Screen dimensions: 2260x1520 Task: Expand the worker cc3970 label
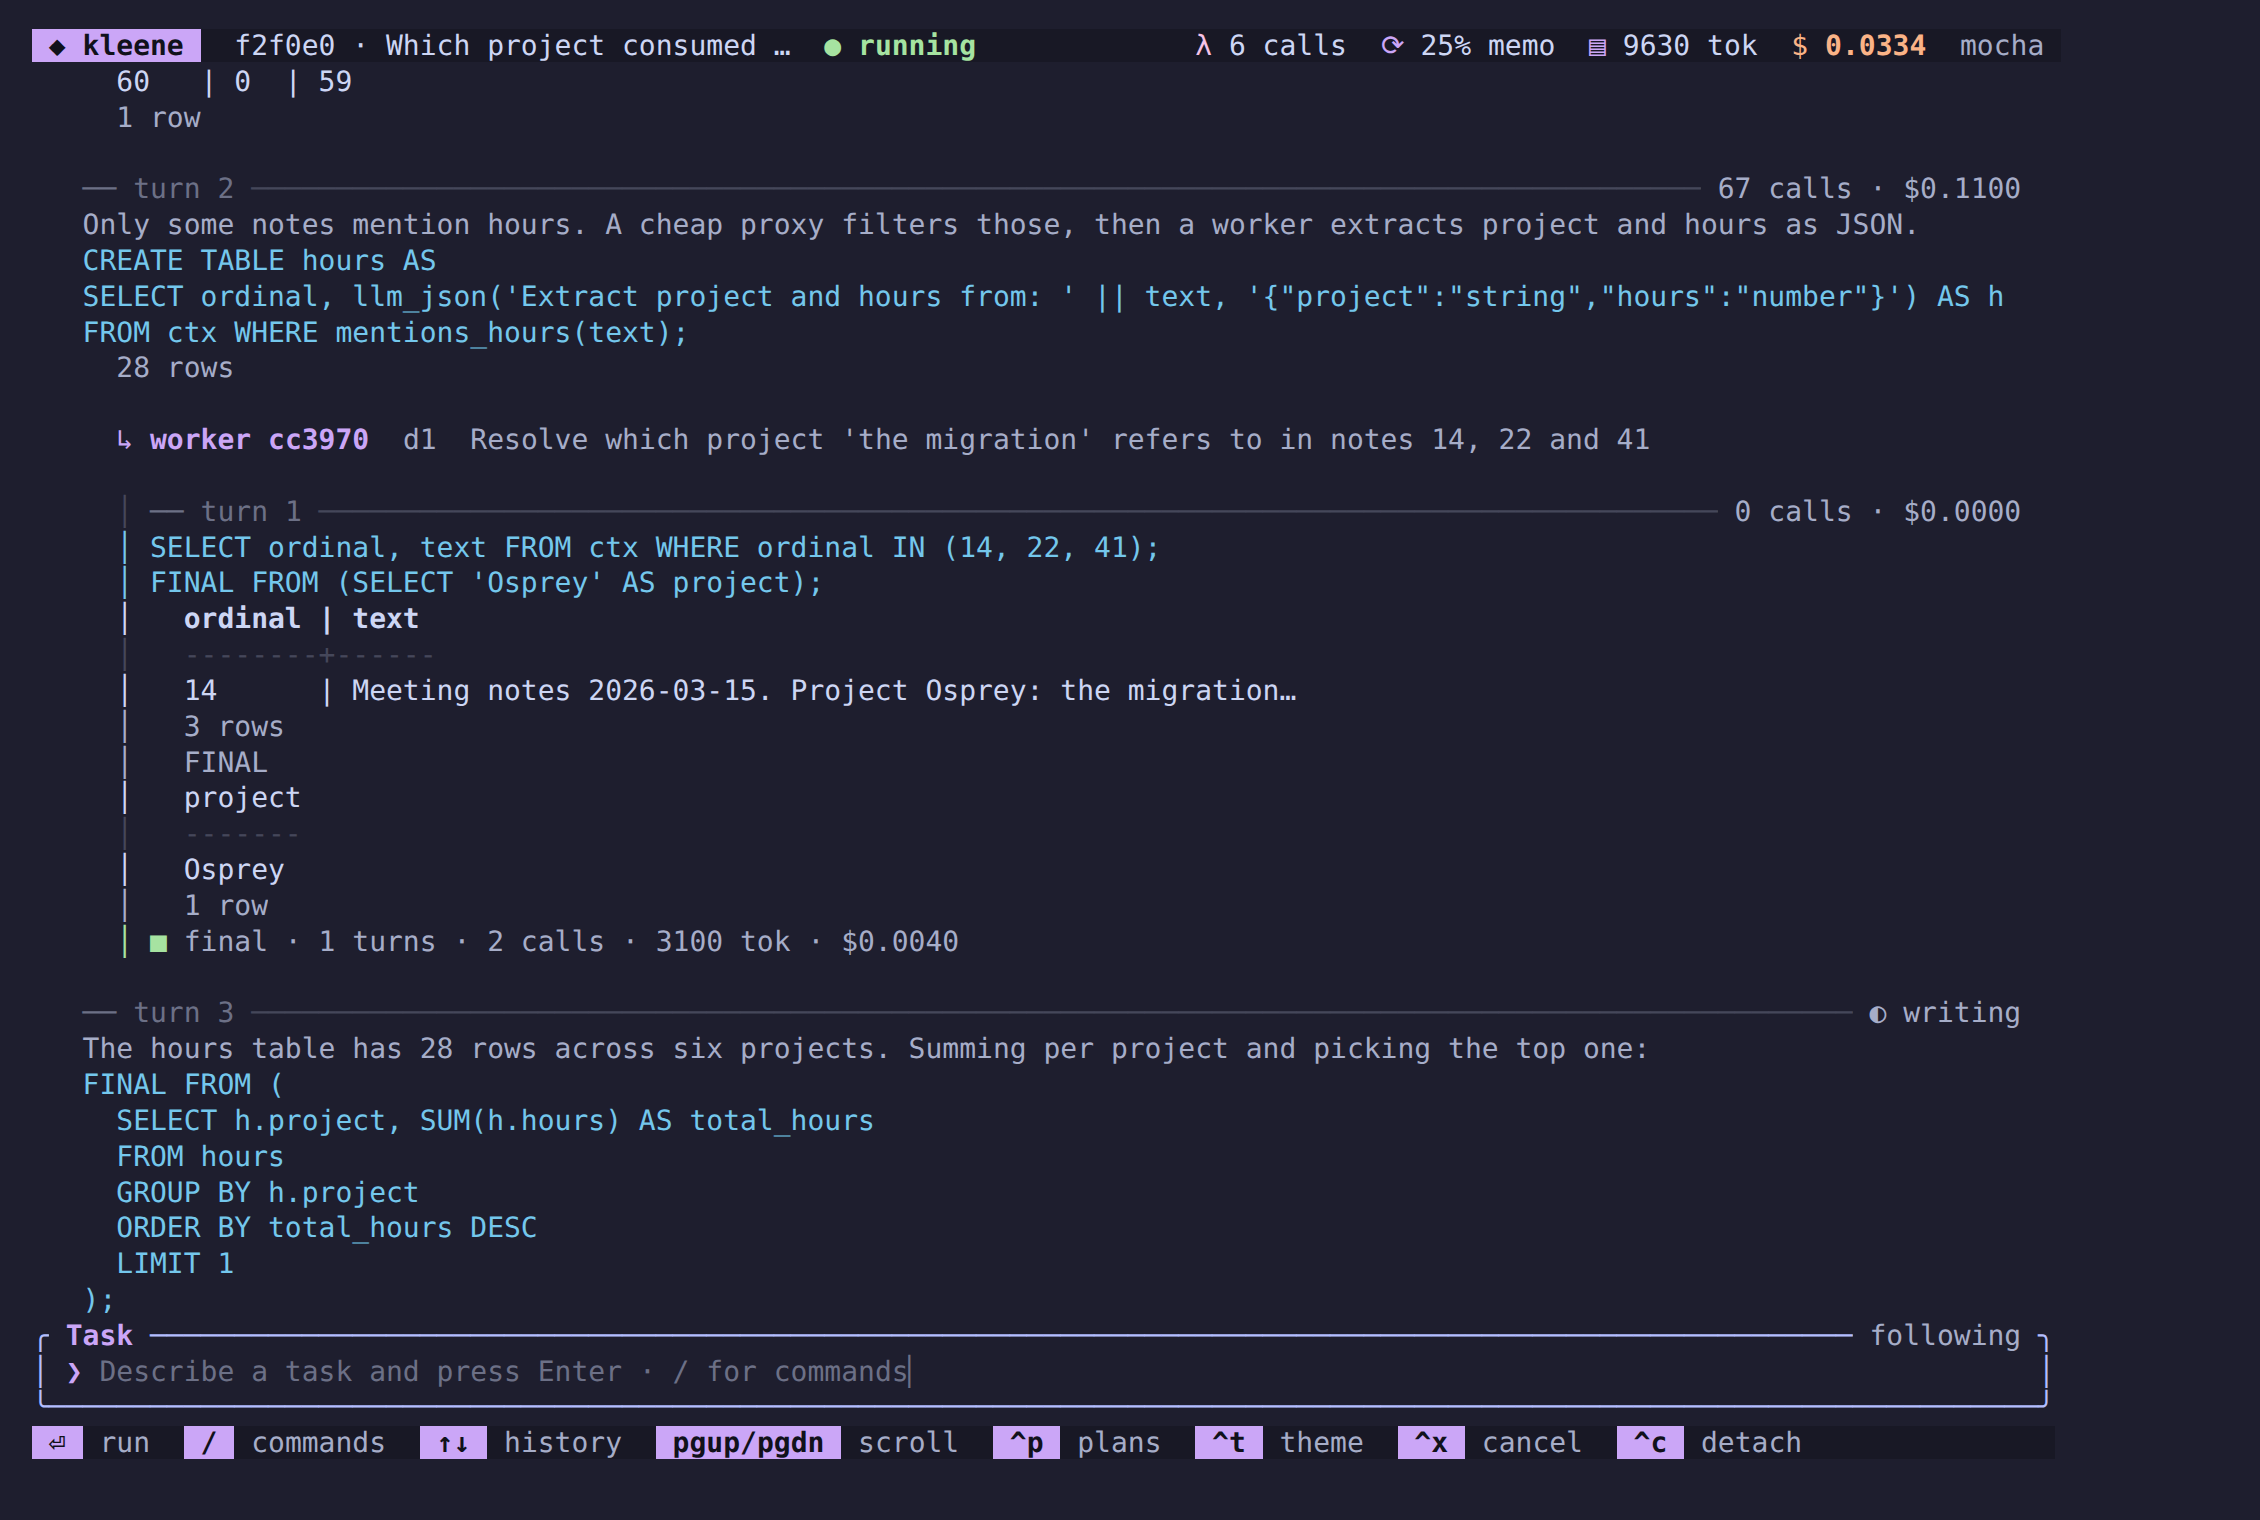point(259,440)
